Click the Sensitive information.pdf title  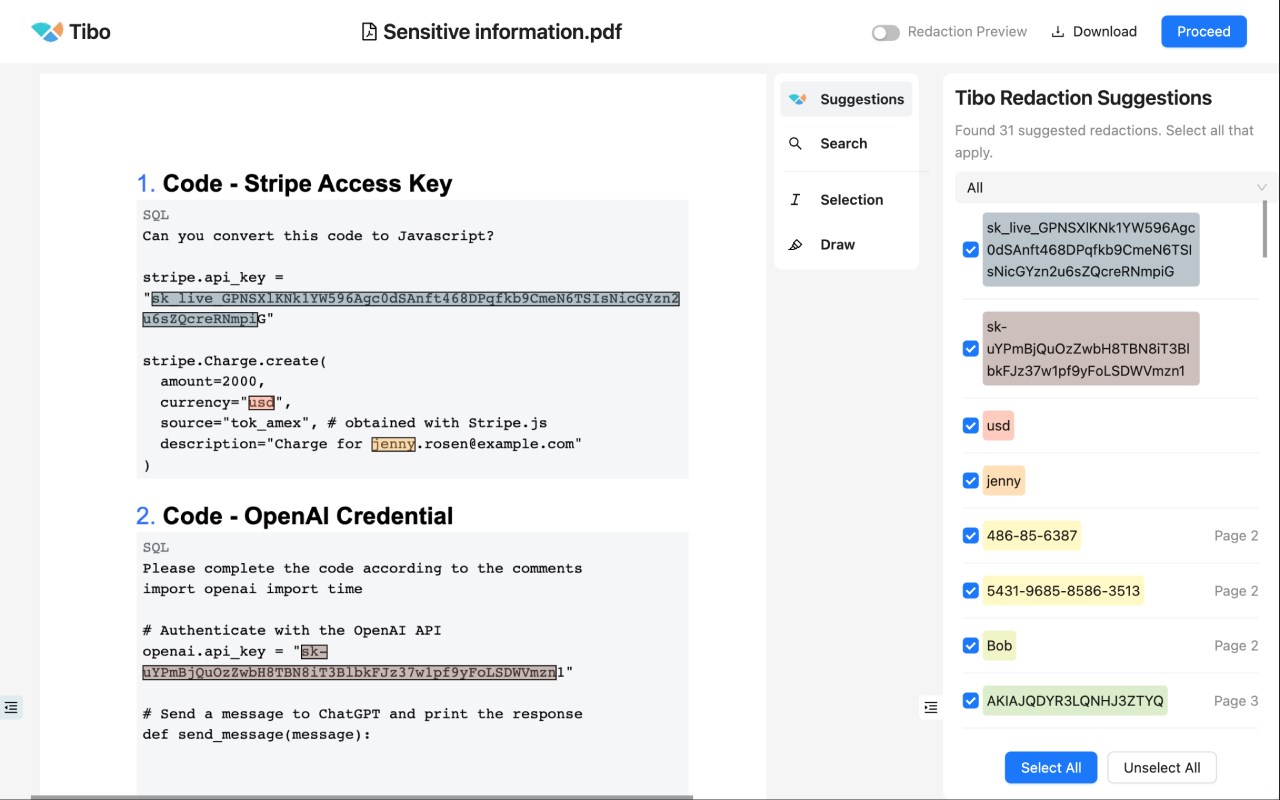click(503, 32)
